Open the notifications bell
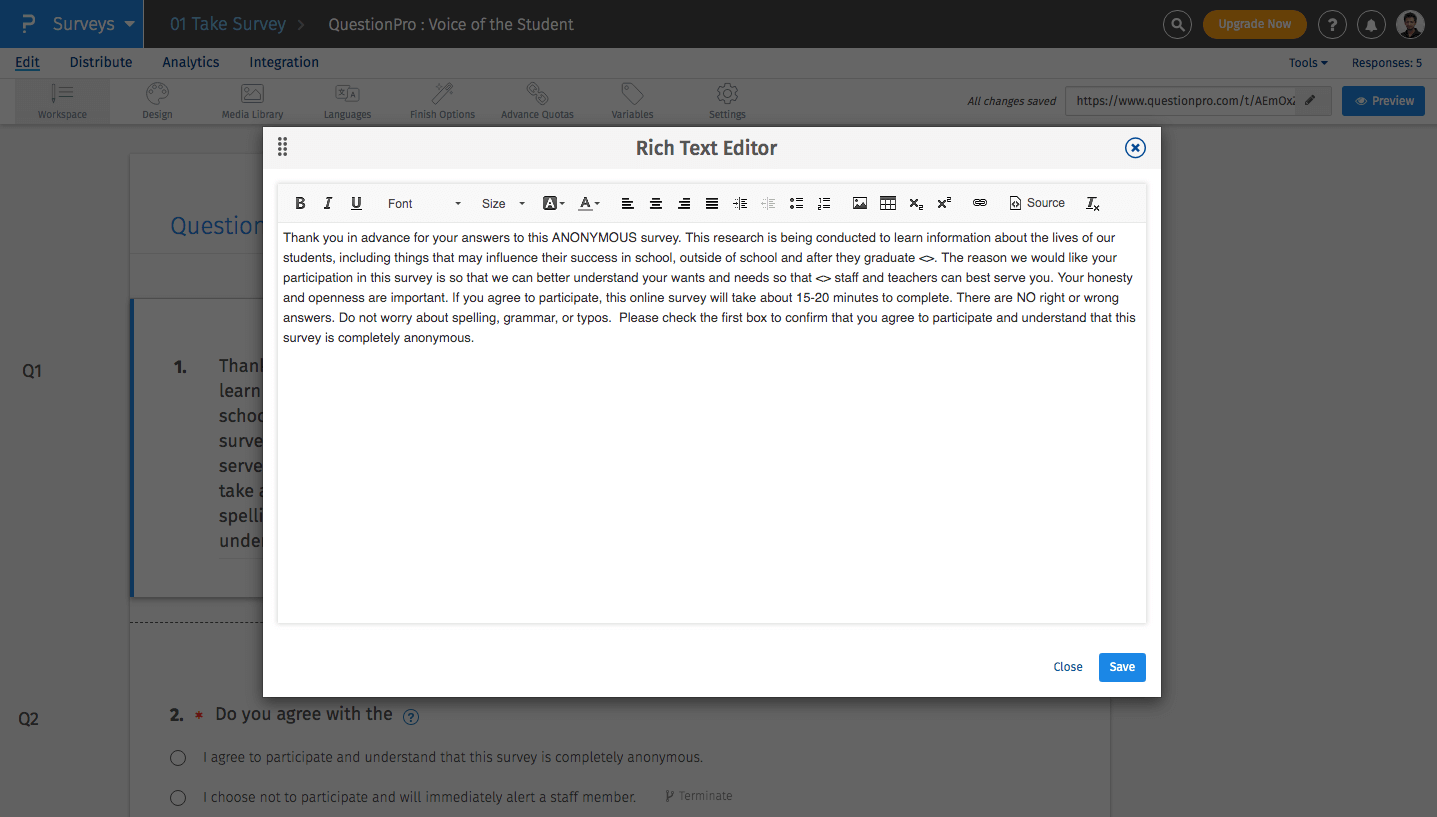 pos(1371,24)
